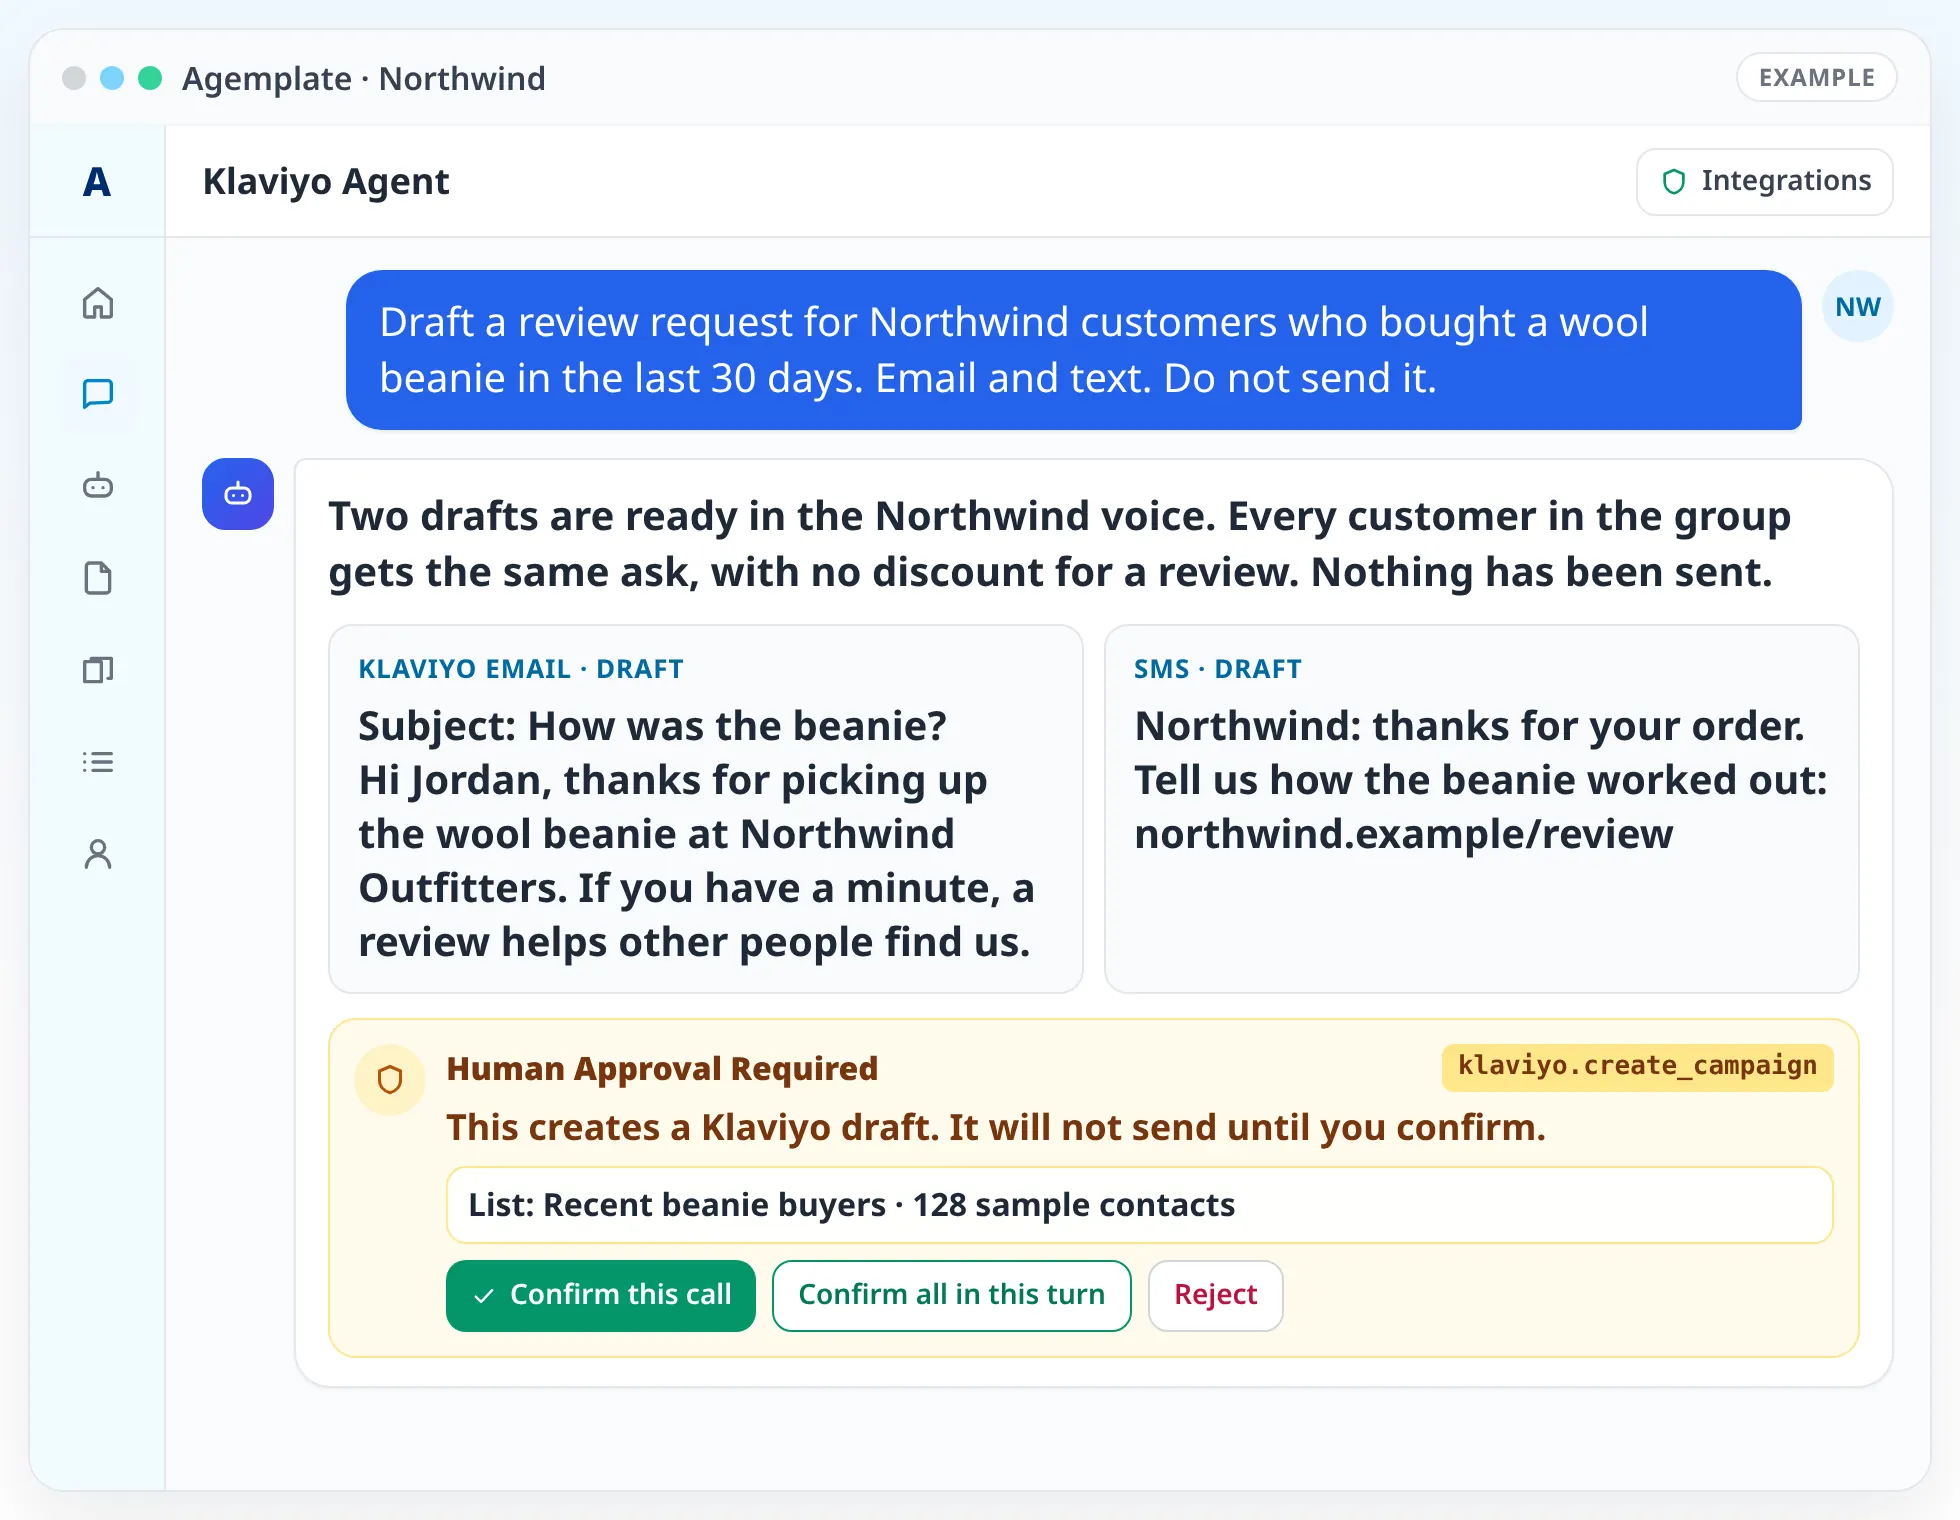The image size is (1960, 1520).
Task: Click the gray window control dot
Action: click(74, 78)
